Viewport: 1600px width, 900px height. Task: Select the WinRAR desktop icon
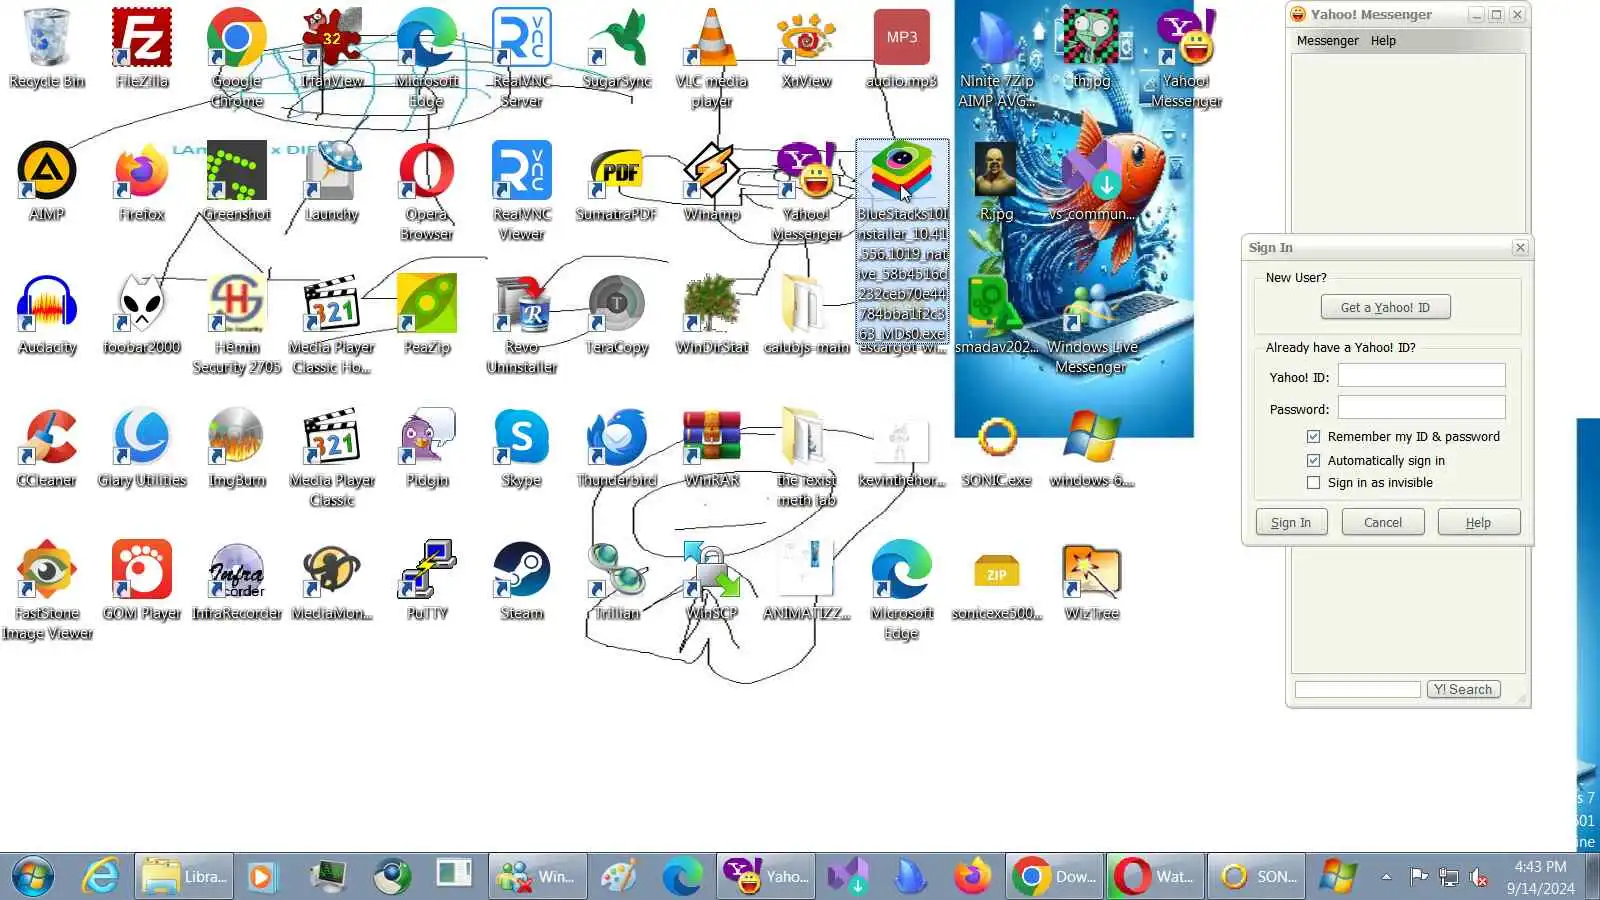pos(711,447)
